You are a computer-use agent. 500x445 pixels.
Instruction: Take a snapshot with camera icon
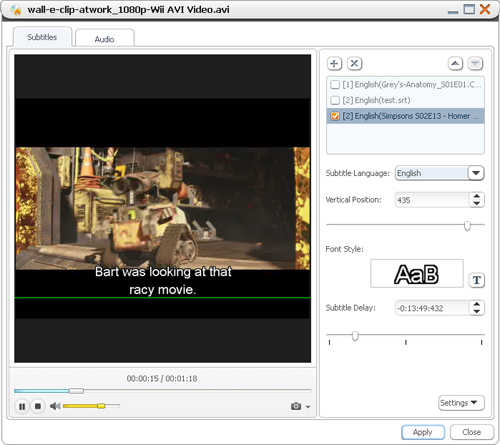(x=296, y=406)
